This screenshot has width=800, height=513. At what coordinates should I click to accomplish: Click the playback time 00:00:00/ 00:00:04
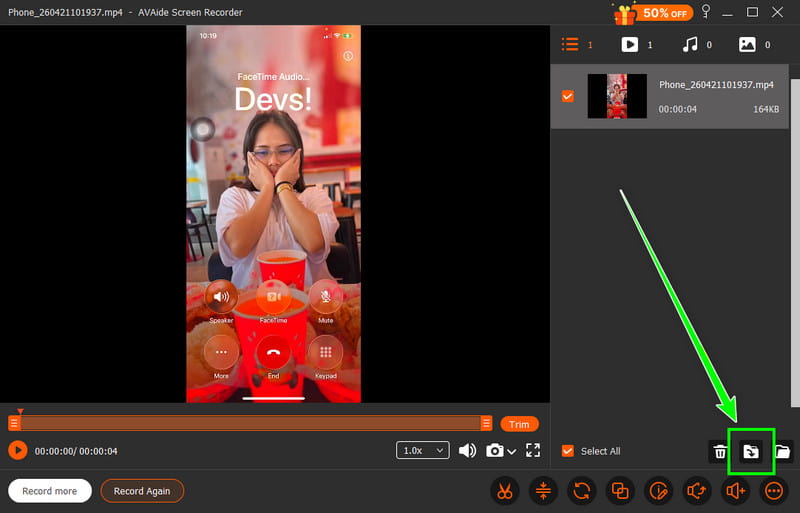point(76,451)
